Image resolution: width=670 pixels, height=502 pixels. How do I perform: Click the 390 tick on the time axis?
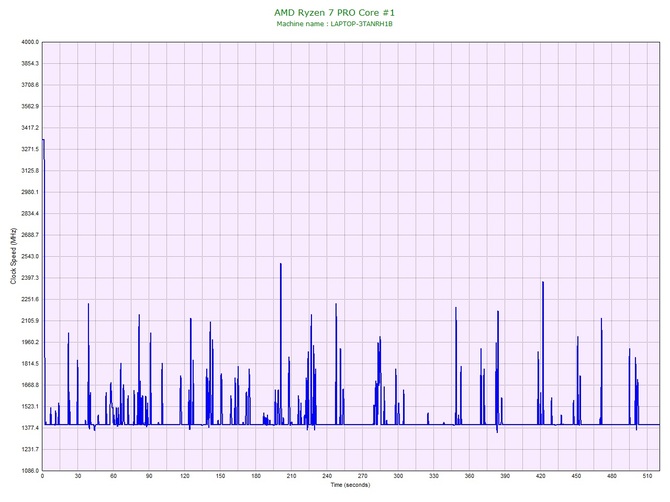point(505,476)
